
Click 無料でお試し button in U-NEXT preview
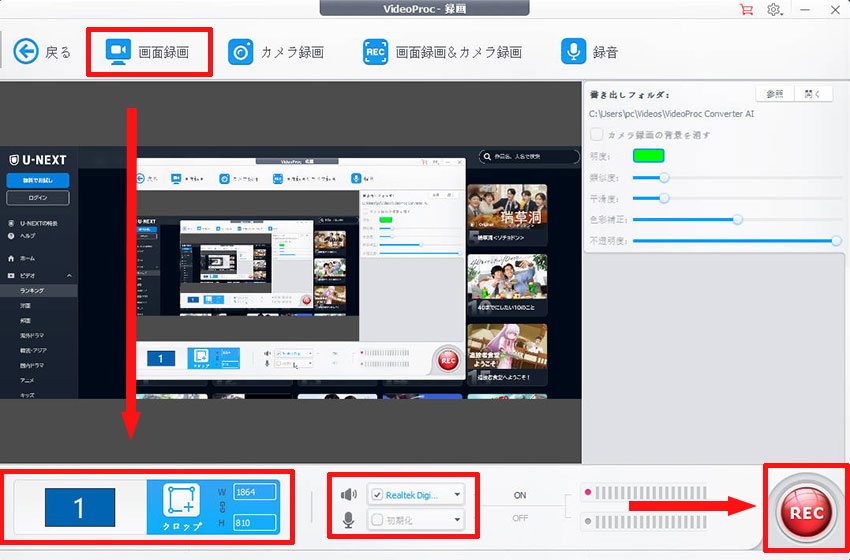[x=38, y=180]
